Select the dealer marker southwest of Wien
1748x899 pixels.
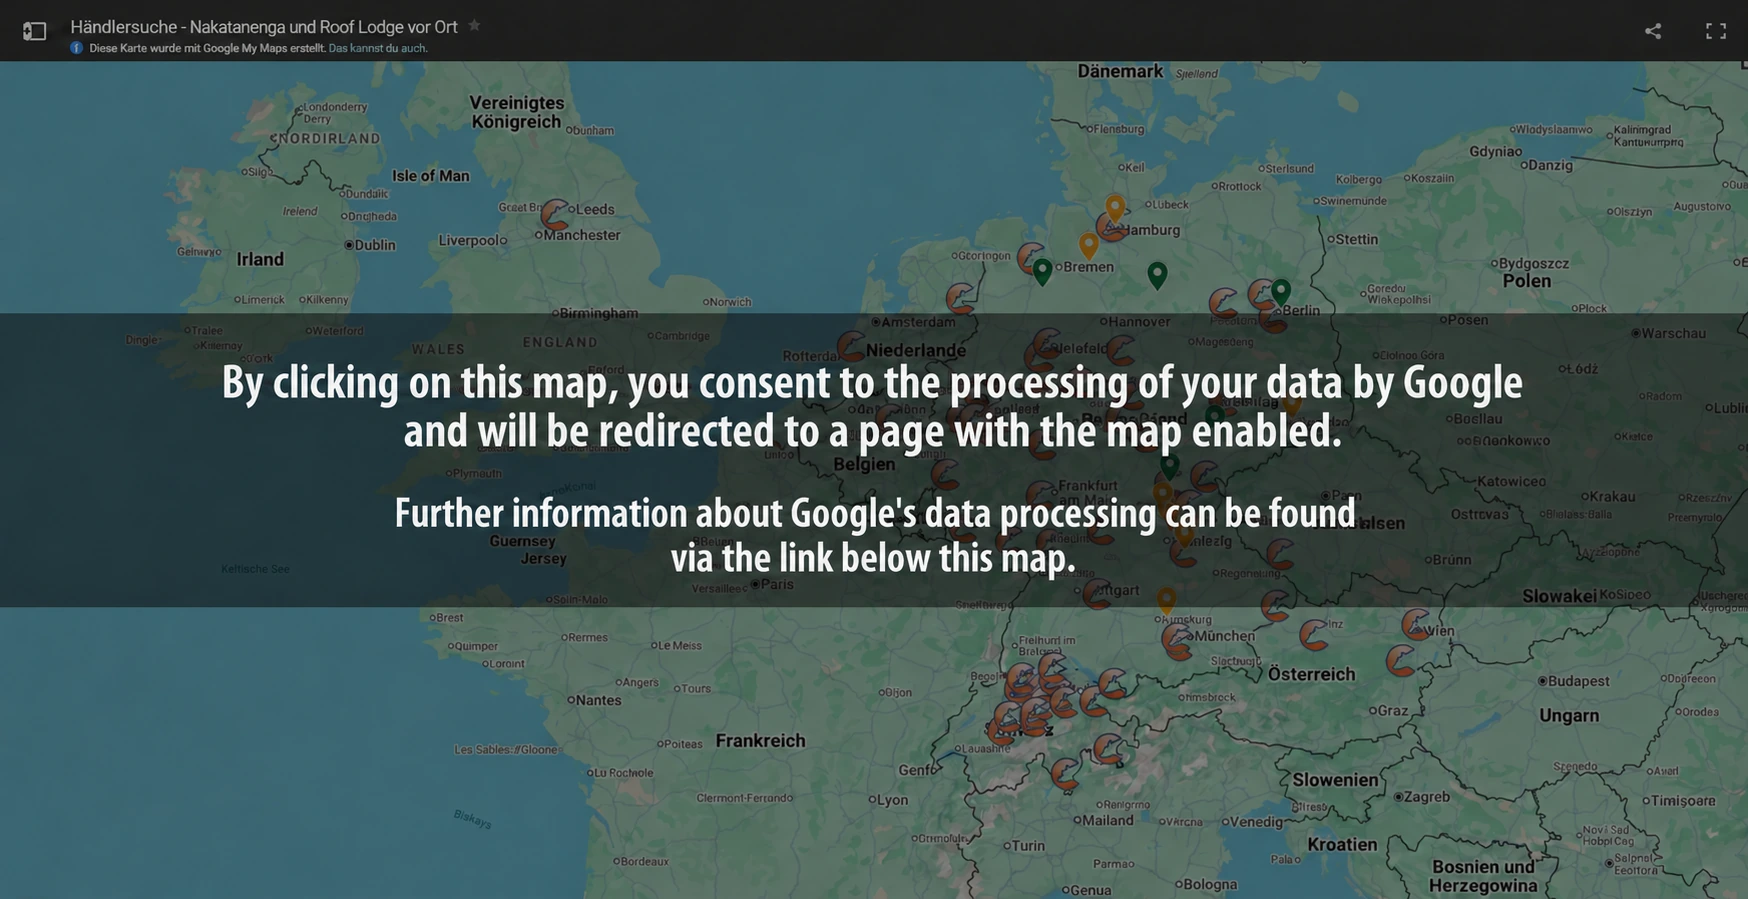point(1400,660)
